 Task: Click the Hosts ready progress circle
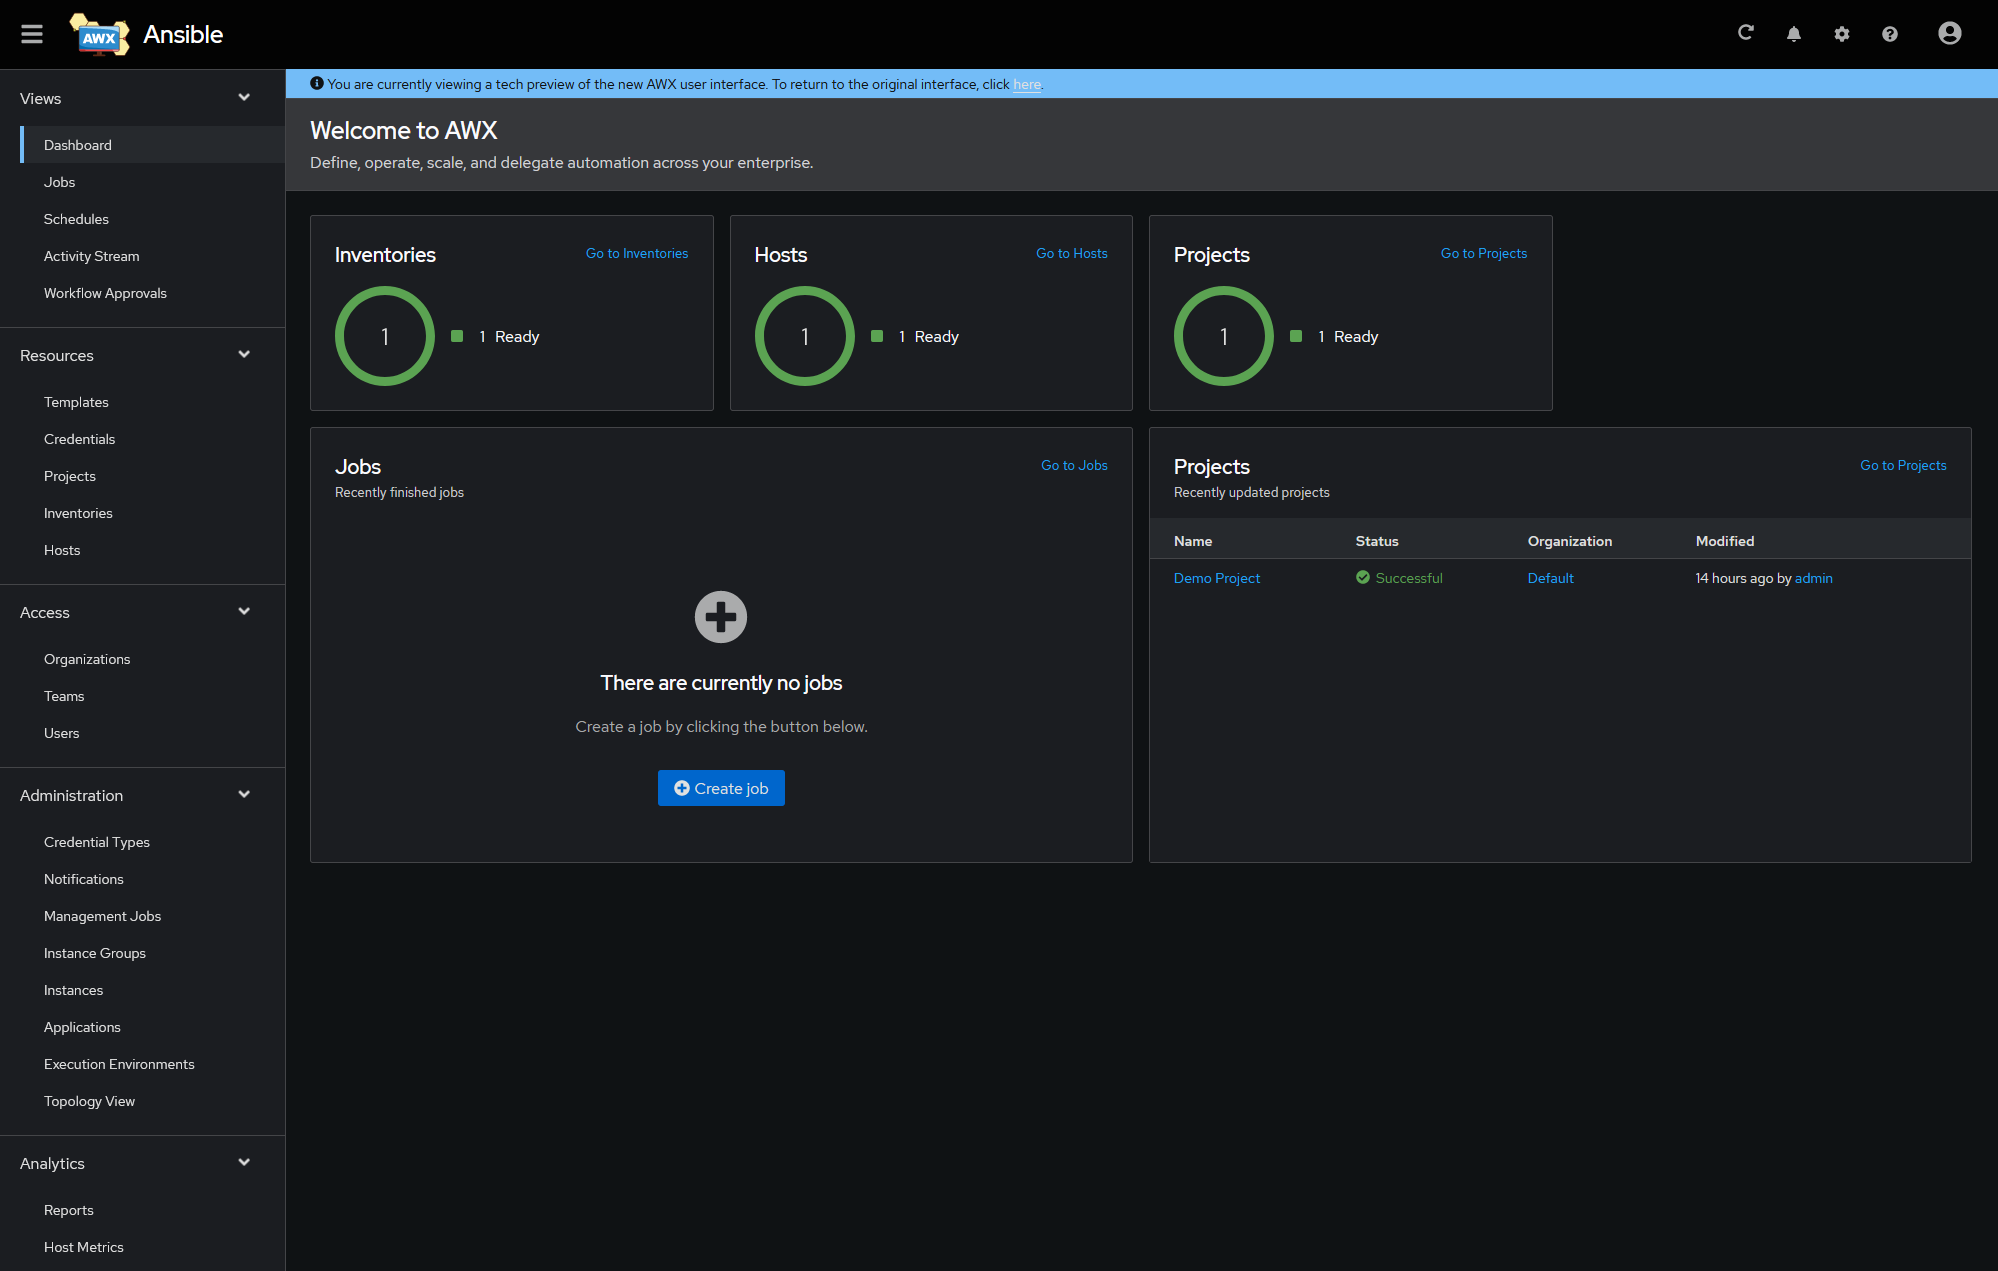[x=804, y=336]
